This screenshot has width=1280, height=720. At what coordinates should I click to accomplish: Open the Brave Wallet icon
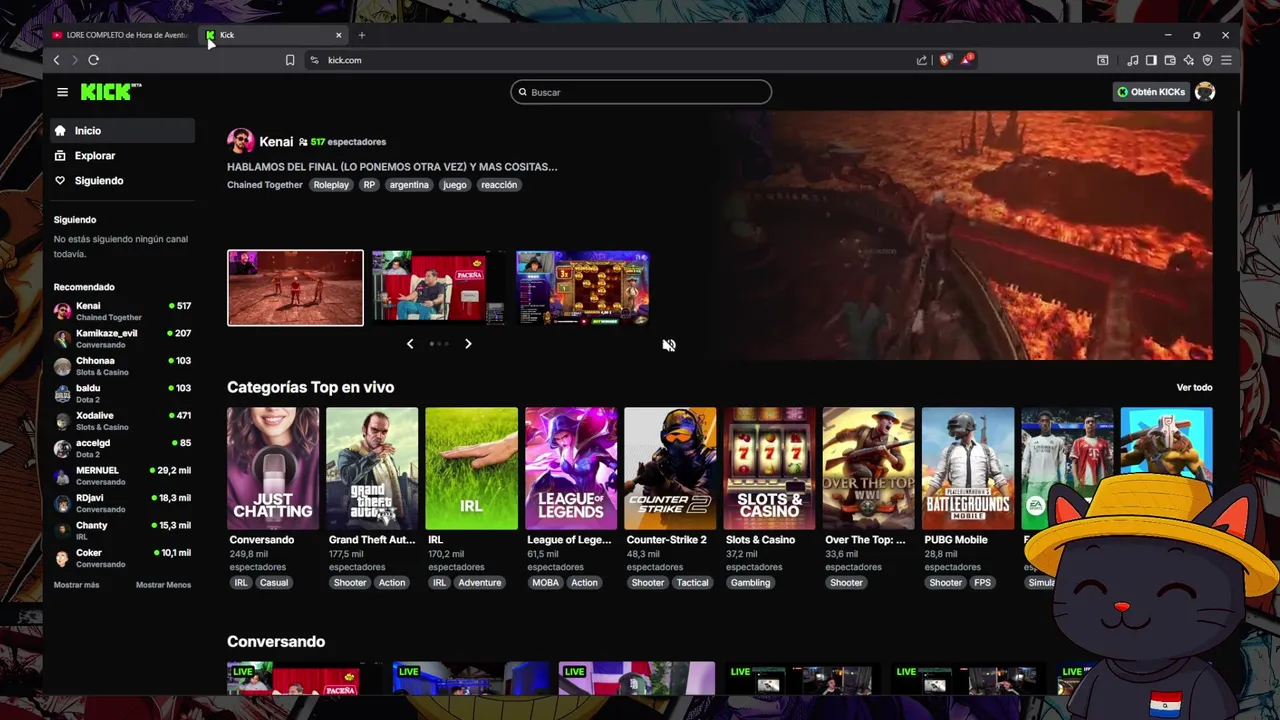pos(1170,60)
